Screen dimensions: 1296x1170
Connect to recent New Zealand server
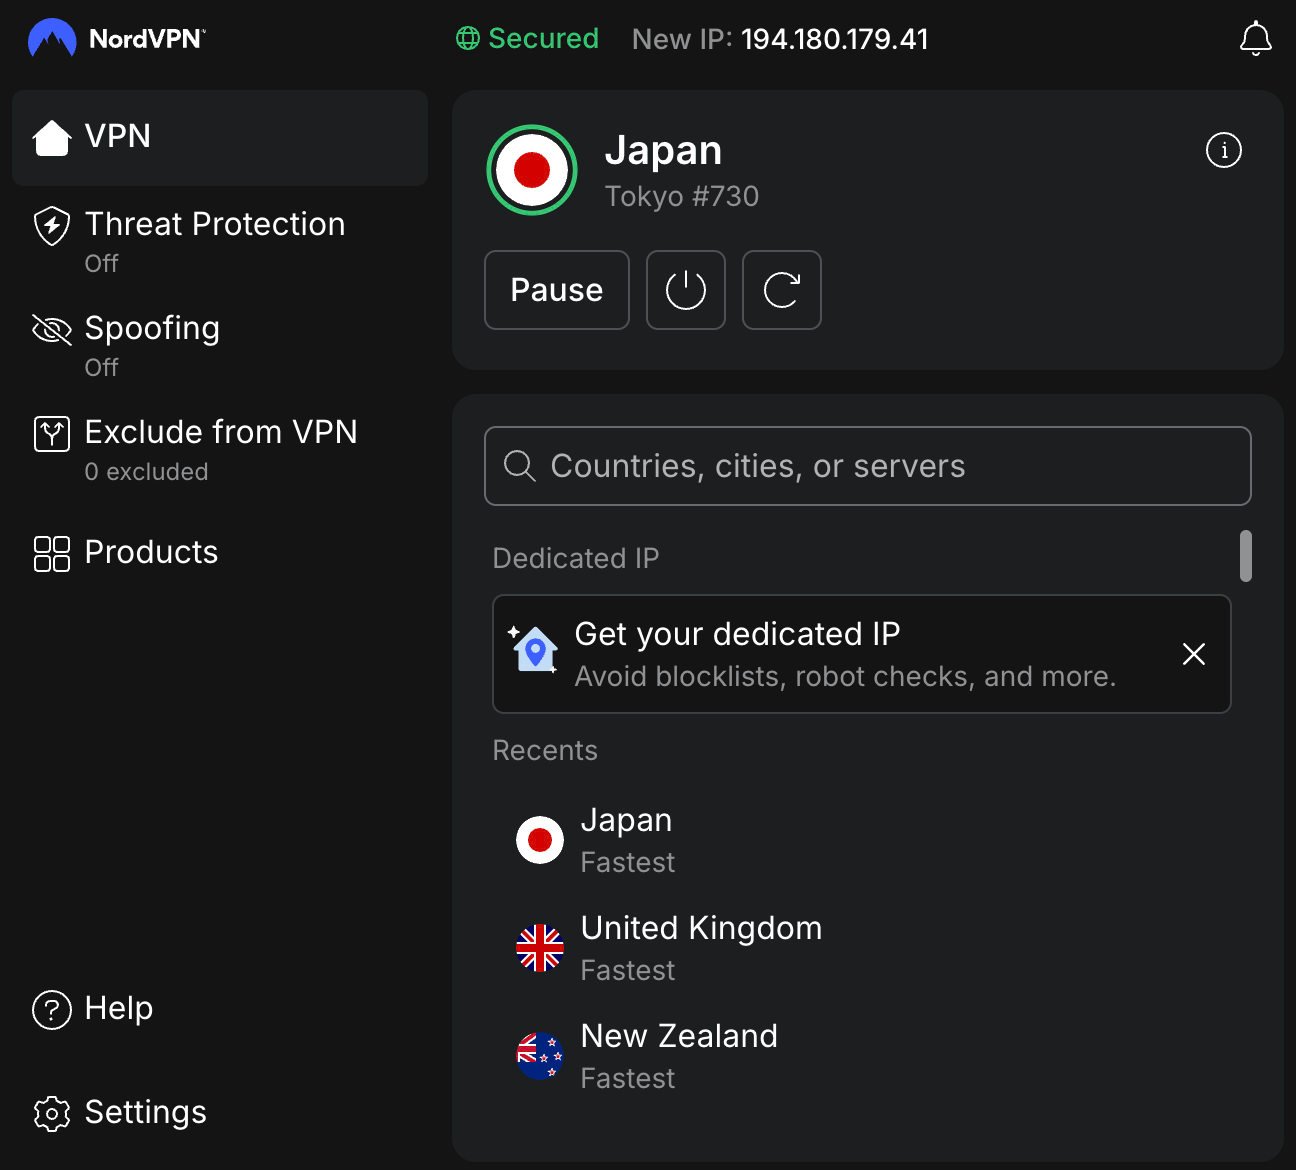pyautogui.click(x=862, y=1056)
